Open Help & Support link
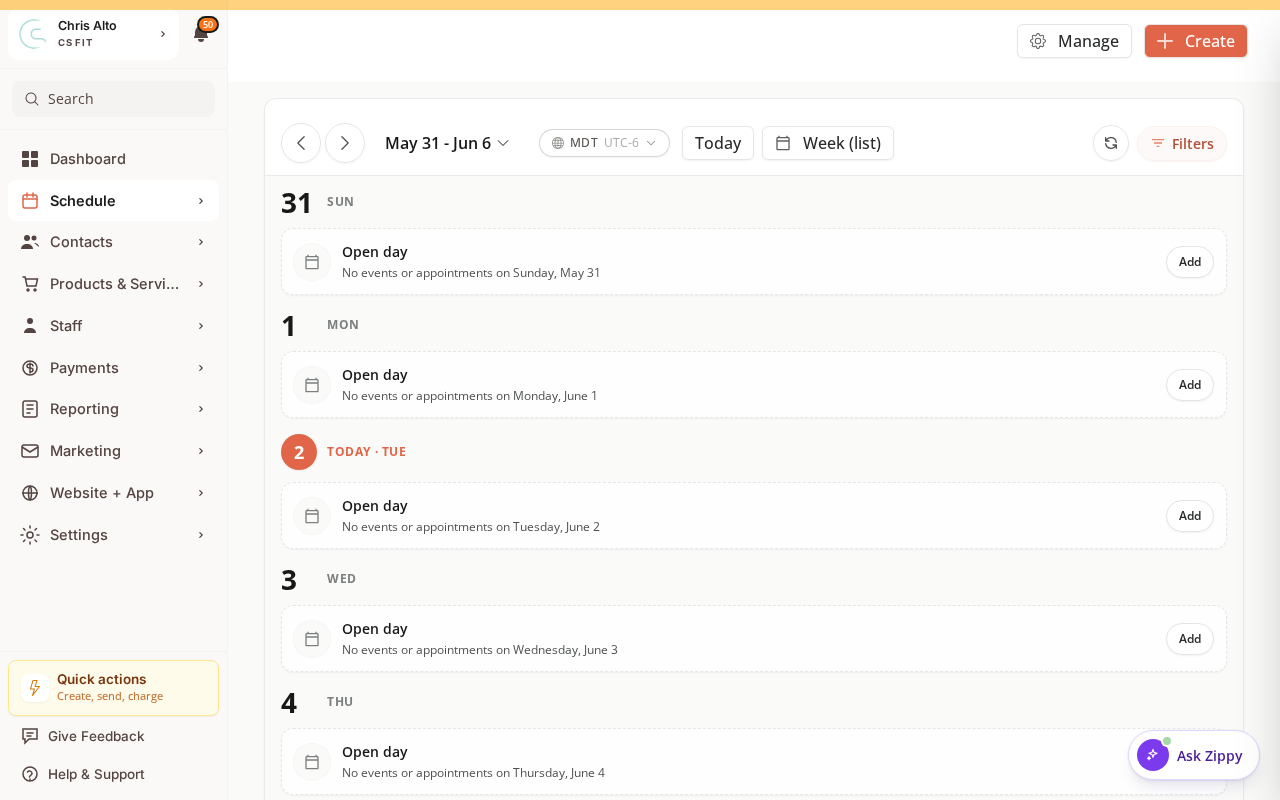 (x=96, y=774)
